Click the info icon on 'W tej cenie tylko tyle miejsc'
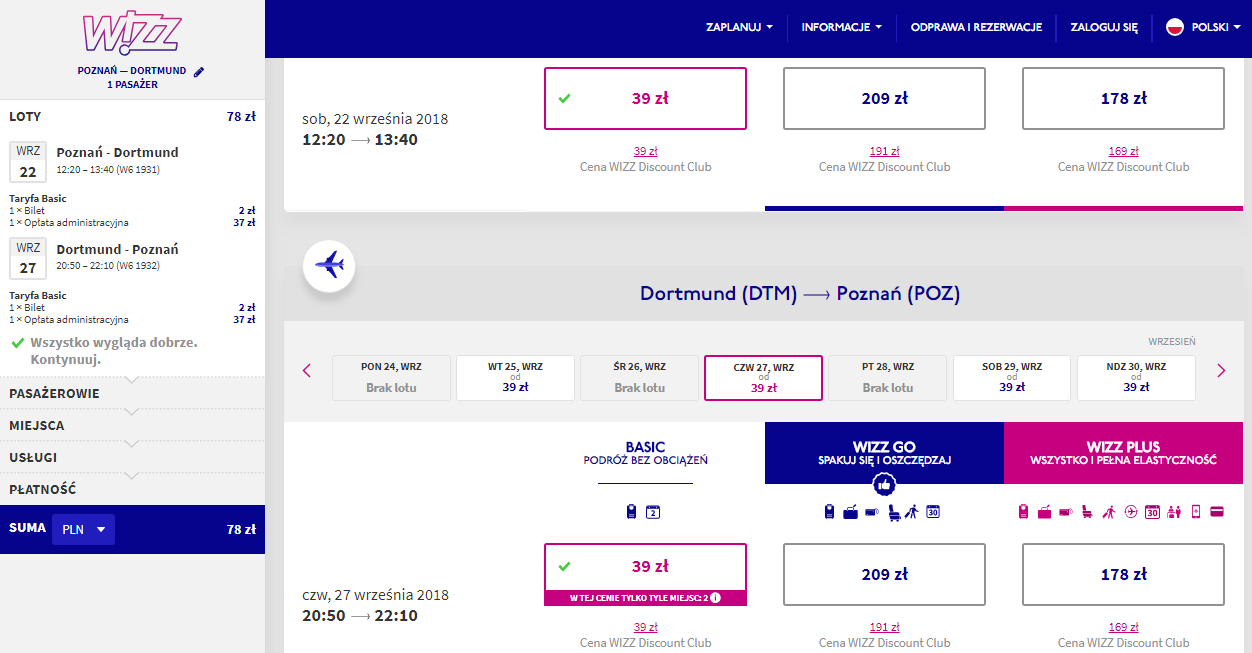Screen dimensions: 1252x653 click(x=715, y=598)
